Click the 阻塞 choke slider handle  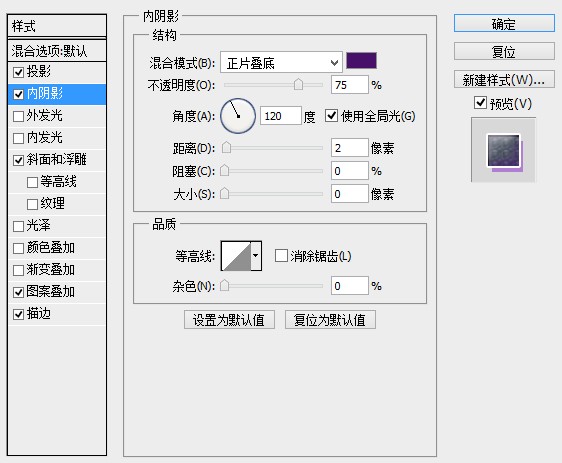(x=224, y=171)
